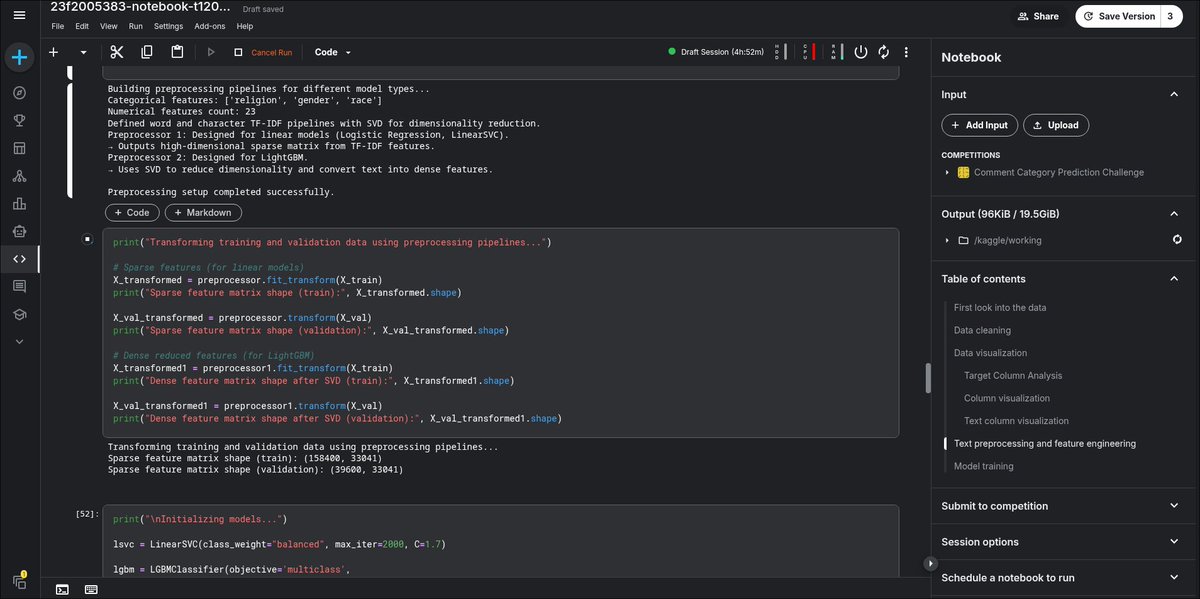Image resolution: width=1200 pixels, height=599 pixels.
Task: Open the Add-ons menu
Action: click(210, 25)
